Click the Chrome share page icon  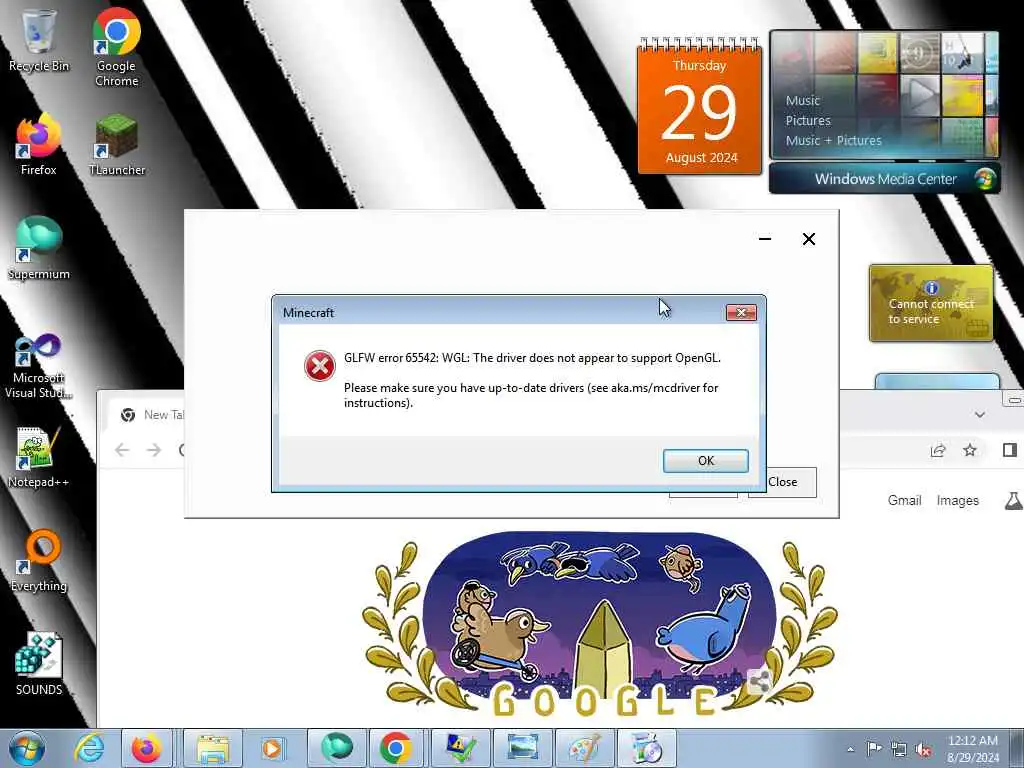pos(938,450)
